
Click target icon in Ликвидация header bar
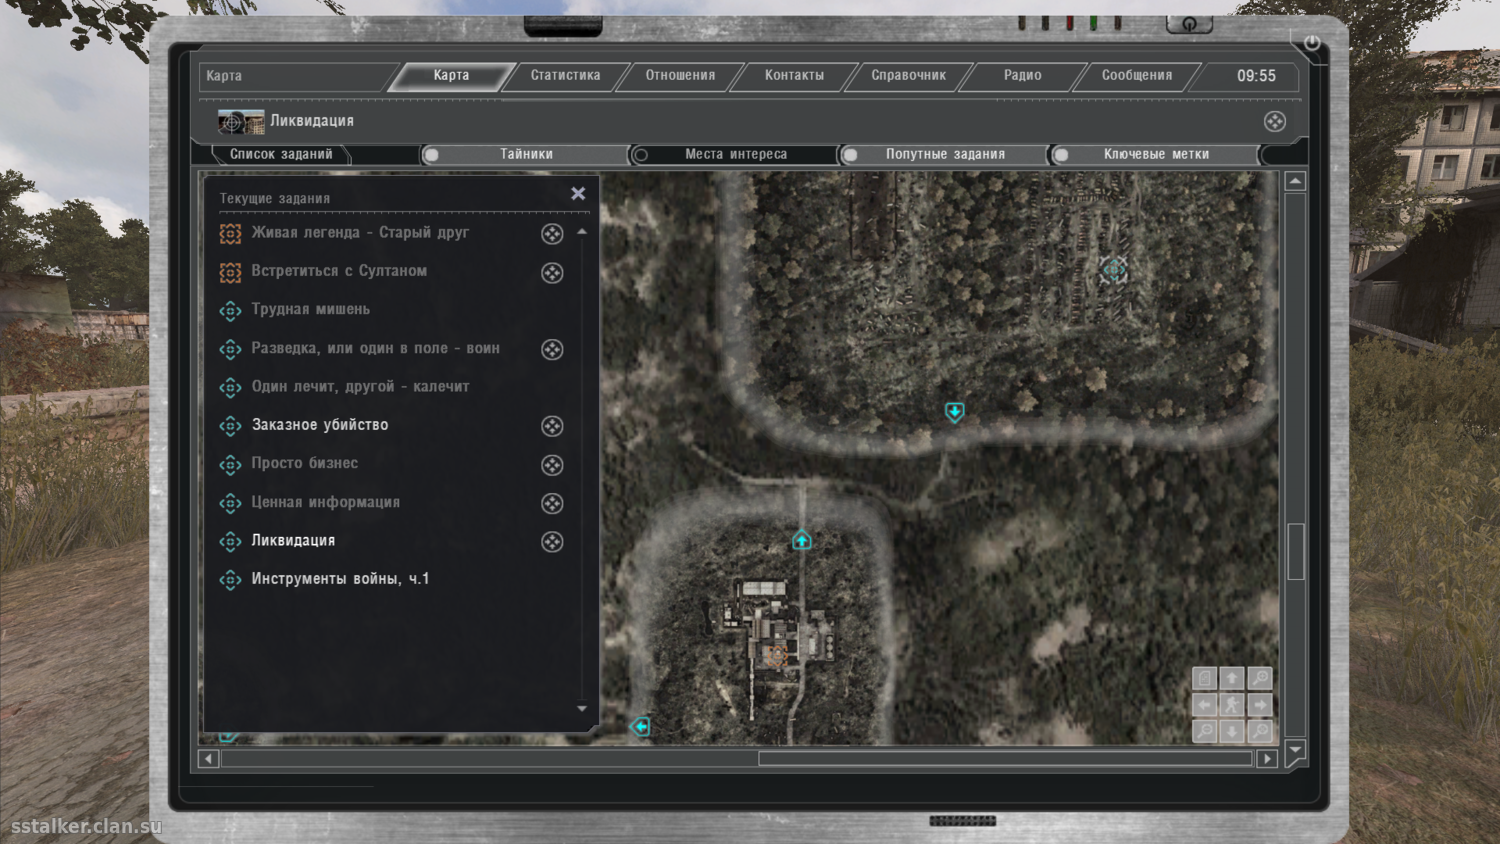[x=1274, y=122]
